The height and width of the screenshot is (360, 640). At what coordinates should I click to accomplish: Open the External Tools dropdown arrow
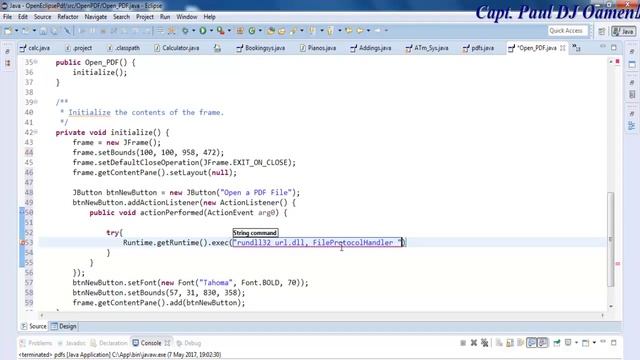pyautogui.click(x=229, y=31)
